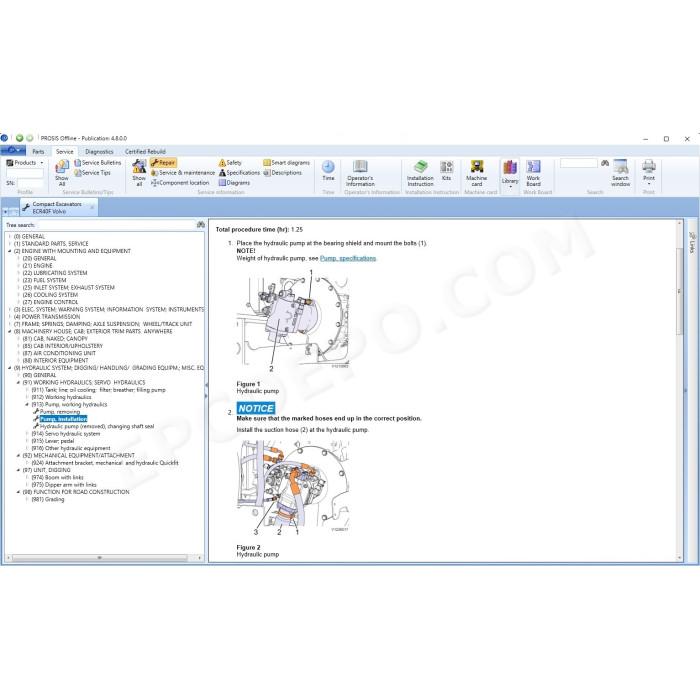Select (981) Grading item
The width and height of the screenshot is (700, 700).
click(x=48, y=500)
